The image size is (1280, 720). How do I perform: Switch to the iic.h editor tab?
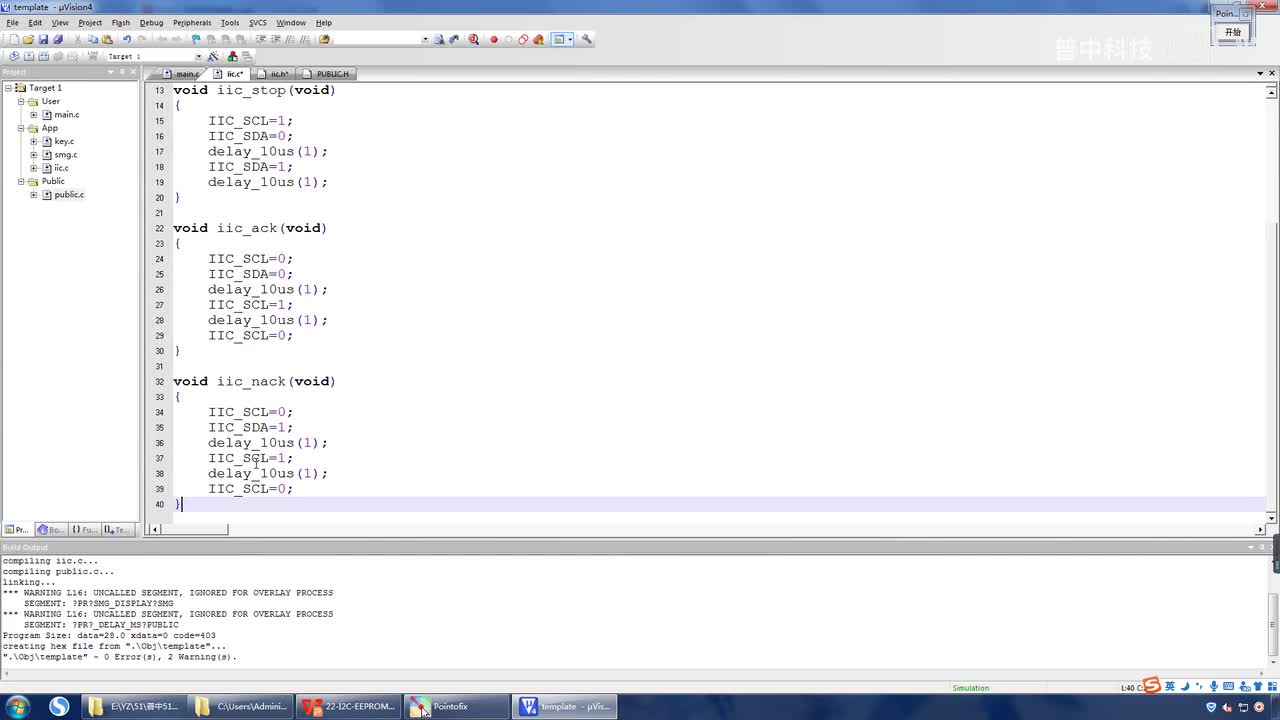(273, 74)
